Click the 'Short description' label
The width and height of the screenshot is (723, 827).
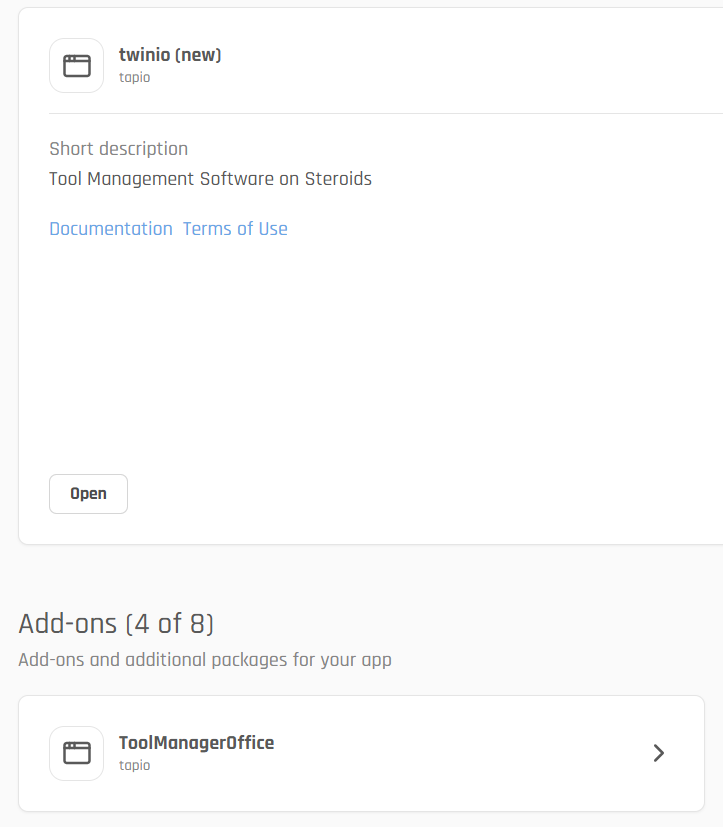(x=118, y=149)
